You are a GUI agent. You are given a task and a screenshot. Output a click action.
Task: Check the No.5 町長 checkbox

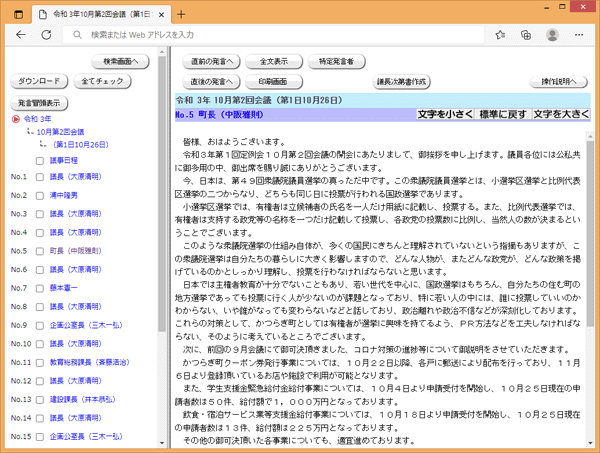tap(40, 251)
